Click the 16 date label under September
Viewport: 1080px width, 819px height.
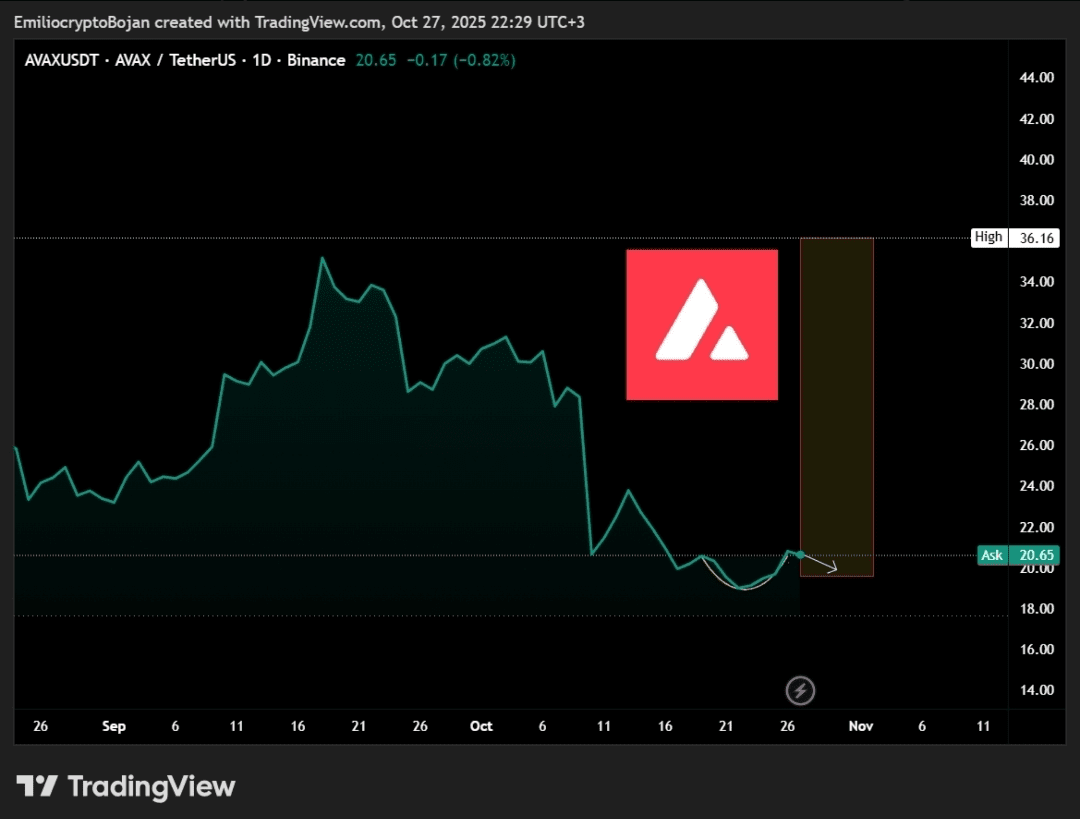click(x=298, y=726)
